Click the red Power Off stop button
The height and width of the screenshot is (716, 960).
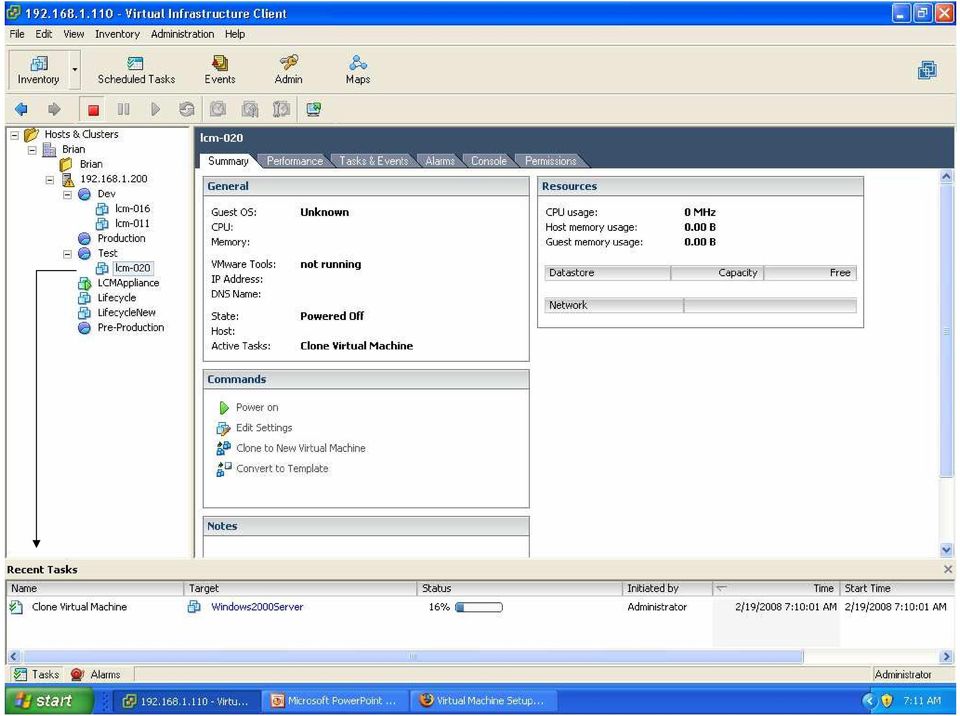pos(93,110)
